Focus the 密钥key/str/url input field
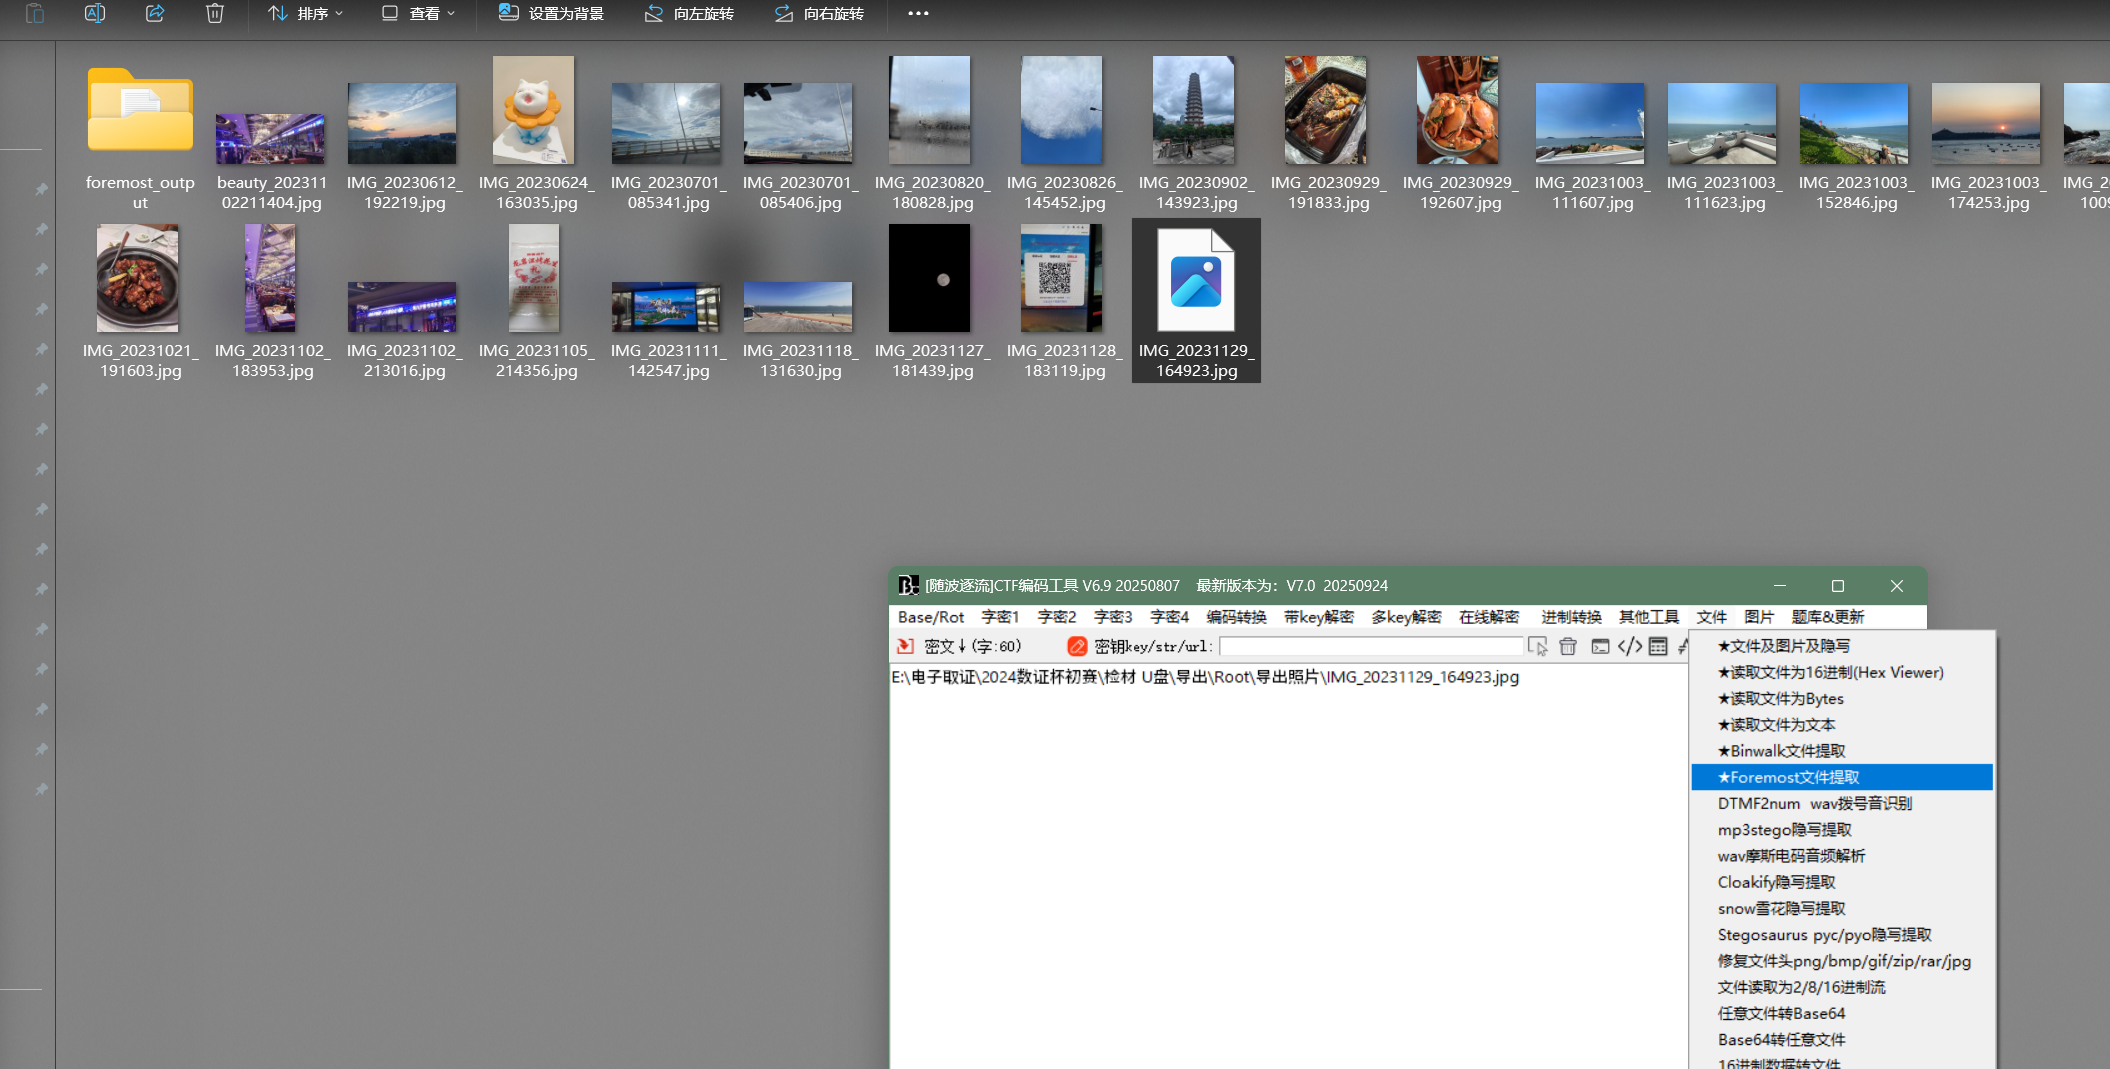The height and width of the screenshot is (1069, 2110). point(1370,646)
